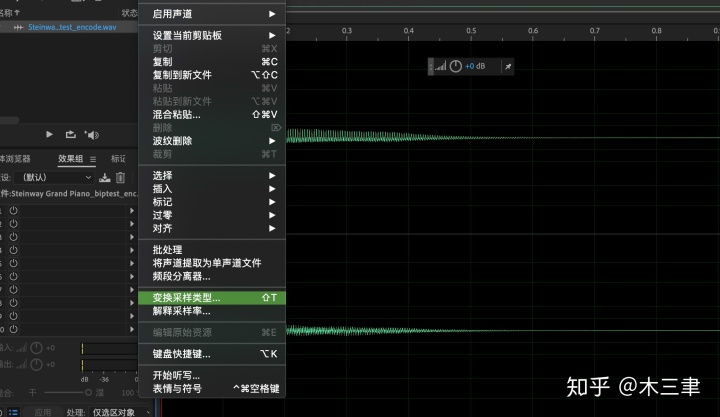
Task: Expand the 对齐 submenu
Action: (212, 228)
